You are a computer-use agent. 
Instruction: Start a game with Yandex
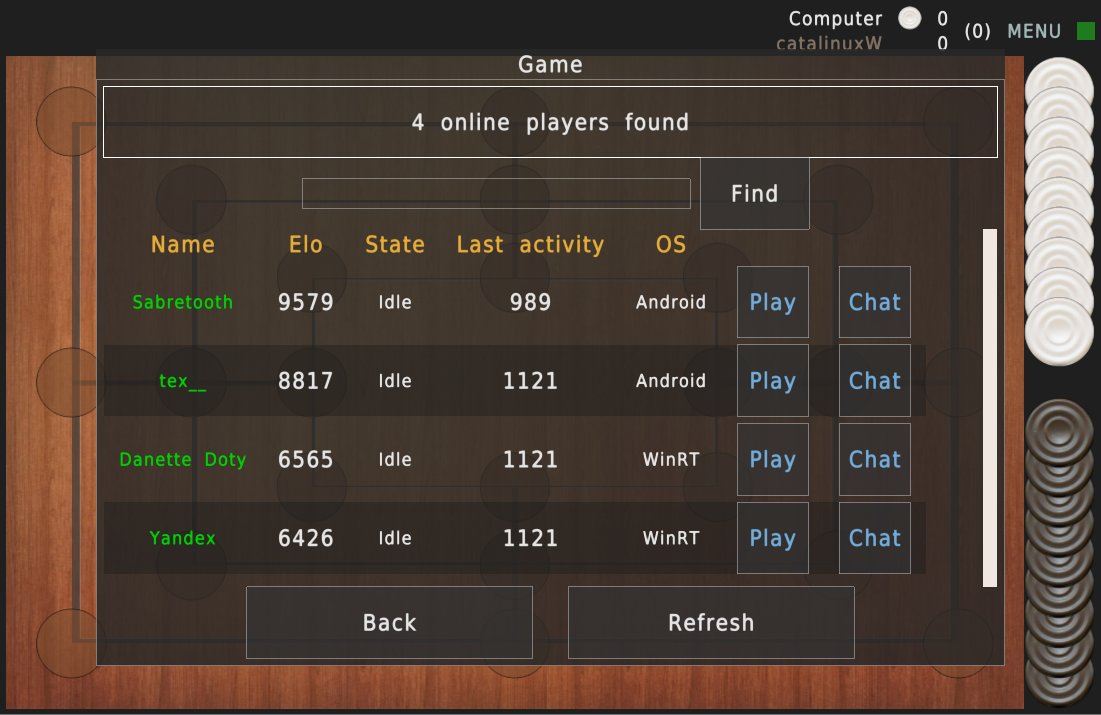(772, 538)
